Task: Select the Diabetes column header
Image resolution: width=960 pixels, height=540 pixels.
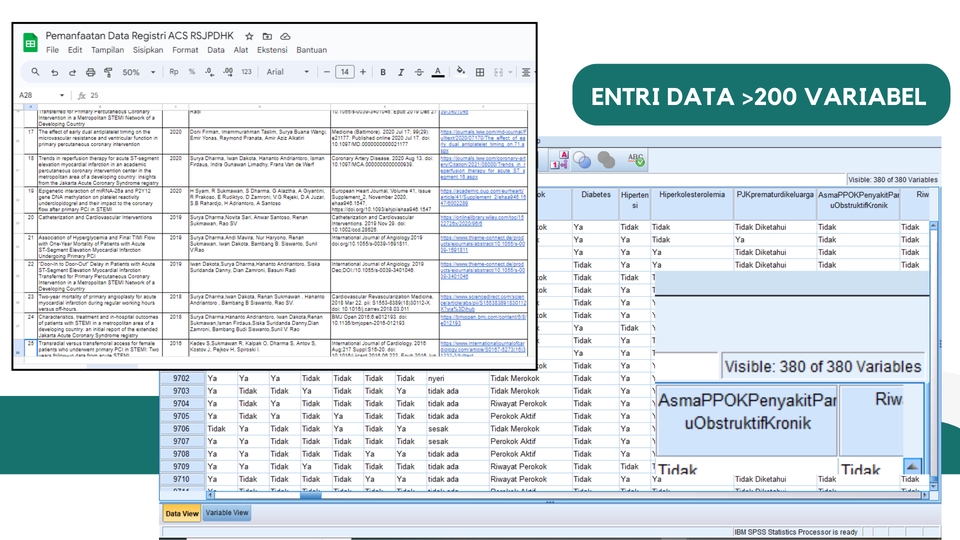Action: click(x=595, y=204)
